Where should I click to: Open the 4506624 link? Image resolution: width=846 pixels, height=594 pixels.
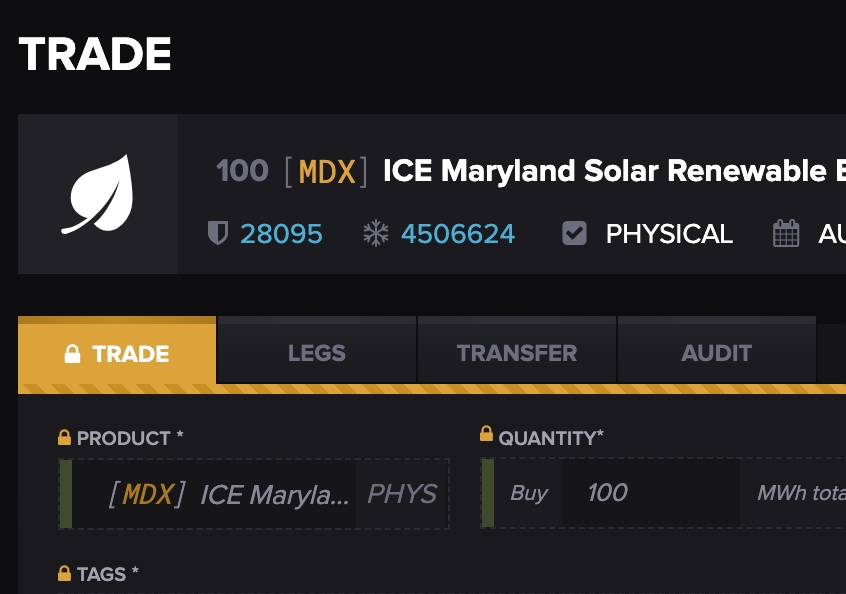(x=458, y=234)
